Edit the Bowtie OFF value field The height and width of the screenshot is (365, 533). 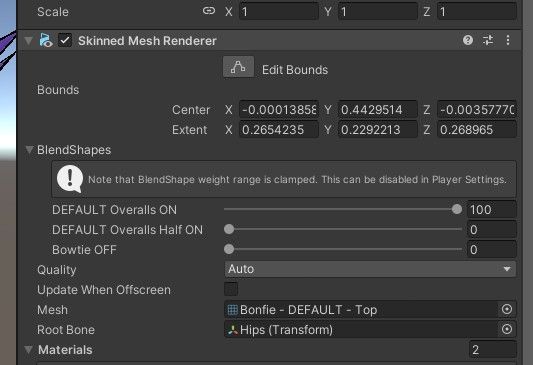tap(492, 249)
